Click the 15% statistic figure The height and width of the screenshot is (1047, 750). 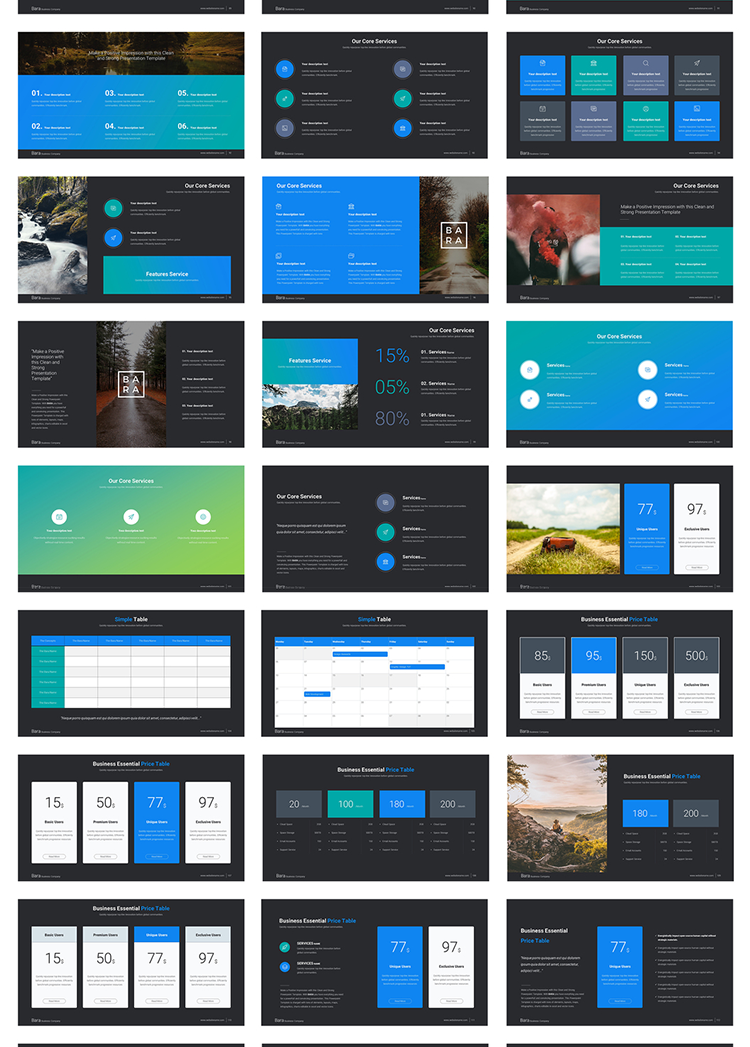[392, 355]
